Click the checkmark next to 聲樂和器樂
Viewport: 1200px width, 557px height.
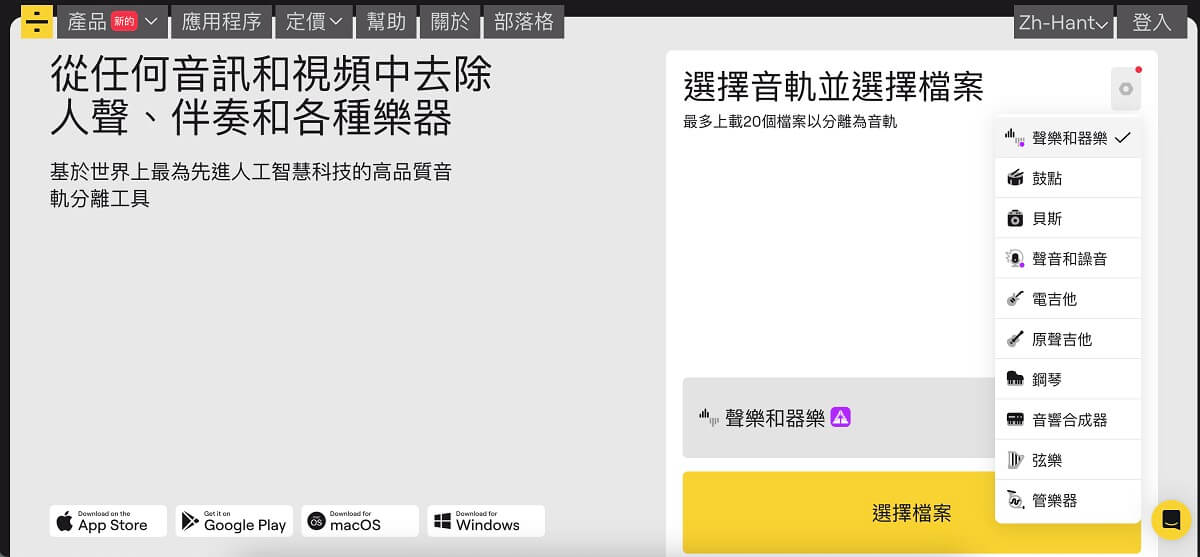point(1122,138)
